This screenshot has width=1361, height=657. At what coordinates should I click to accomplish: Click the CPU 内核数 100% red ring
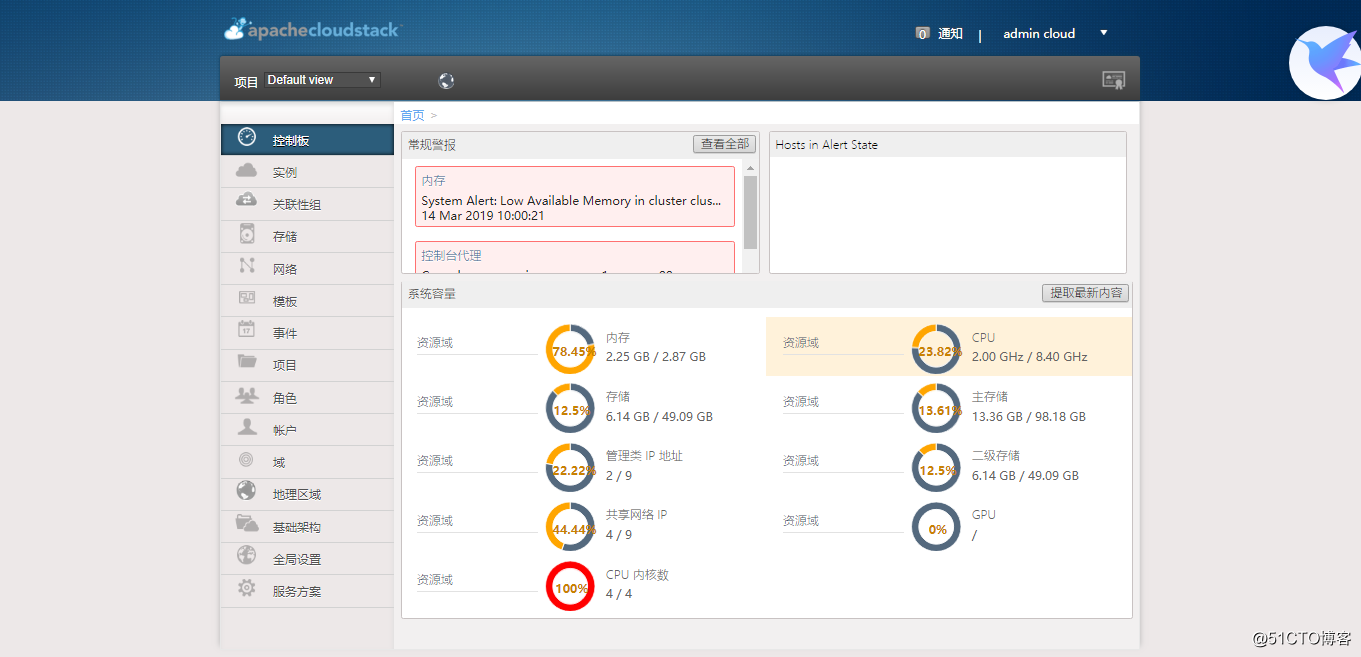pos(571,587)
